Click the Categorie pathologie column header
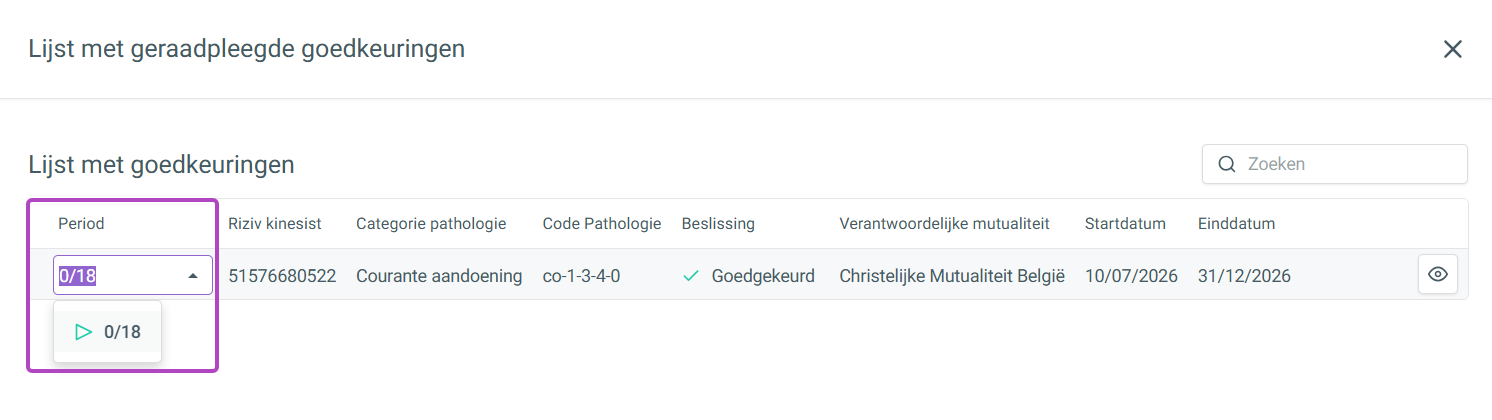 pos(431,223)
